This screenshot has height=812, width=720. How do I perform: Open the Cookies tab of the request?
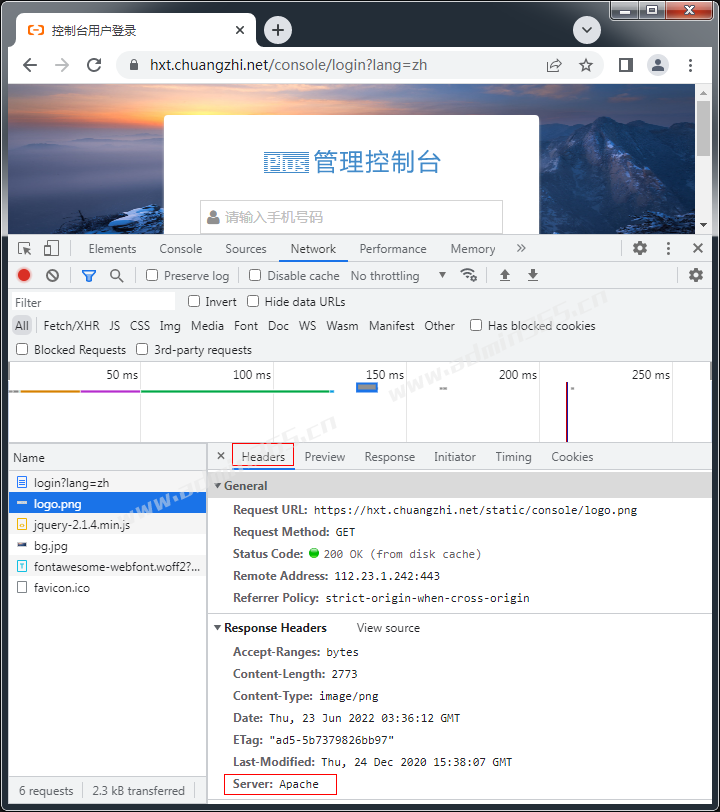pos(572,457)
